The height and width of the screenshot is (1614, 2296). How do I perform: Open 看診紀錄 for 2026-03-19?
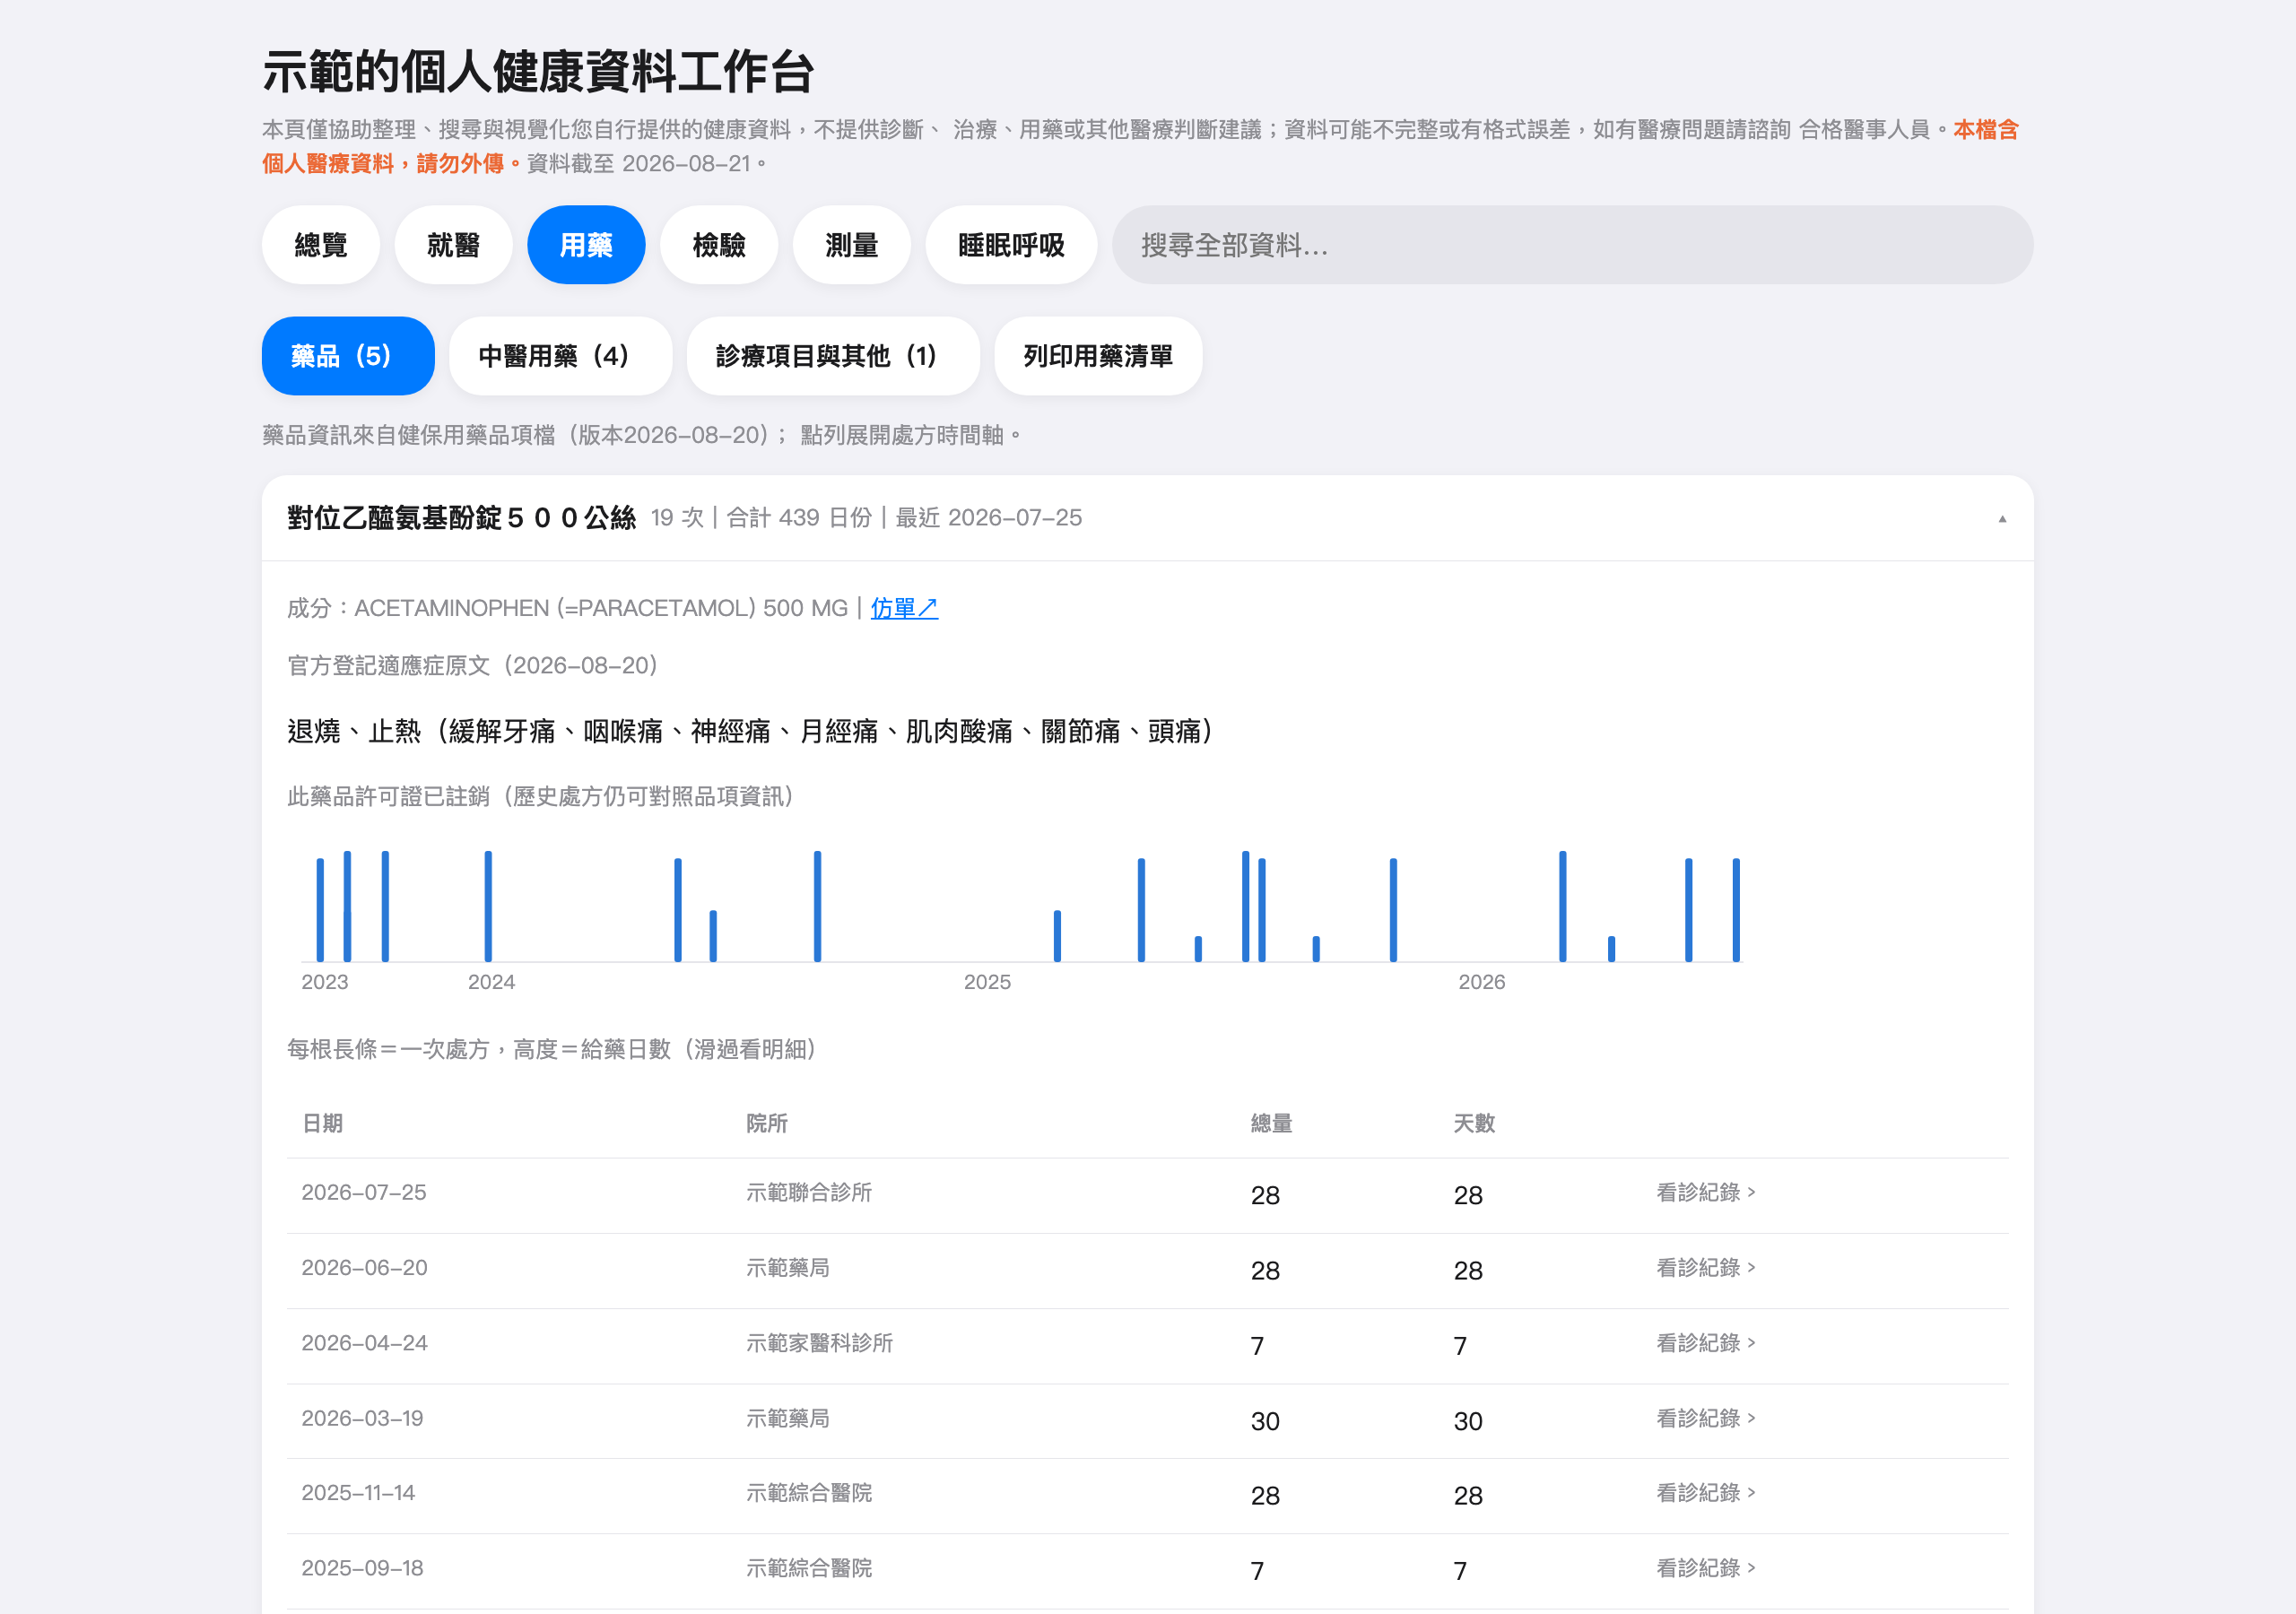point(1705,1418)
